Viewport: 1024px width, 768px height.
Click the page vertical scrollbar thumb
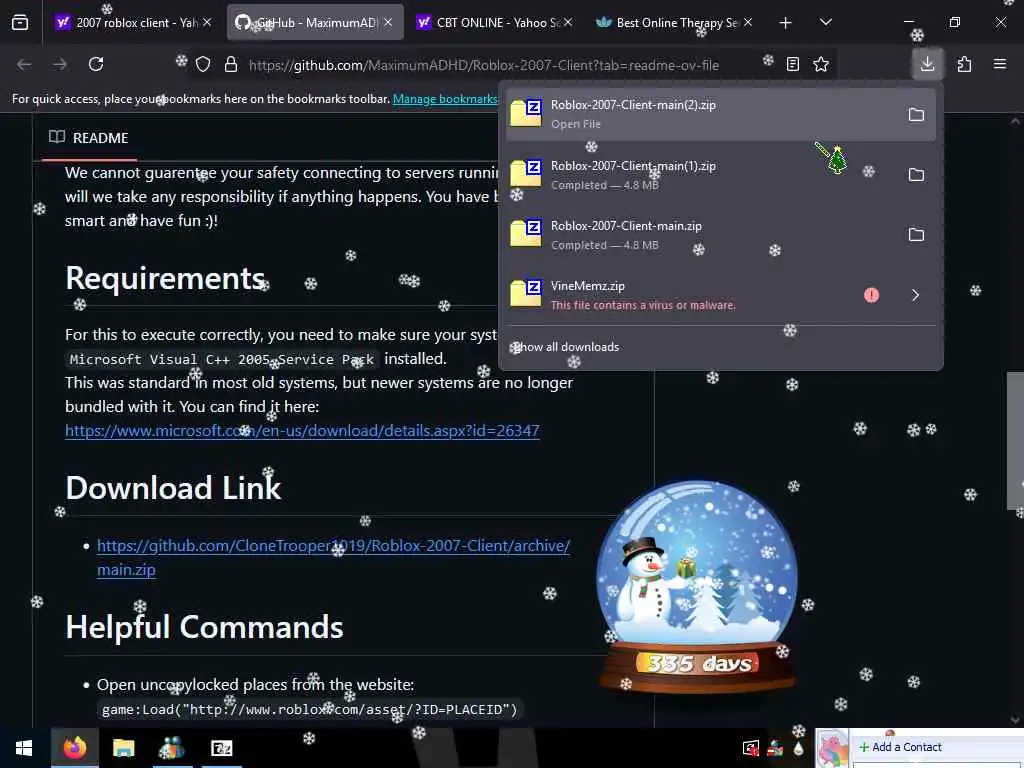point(1016,440)
